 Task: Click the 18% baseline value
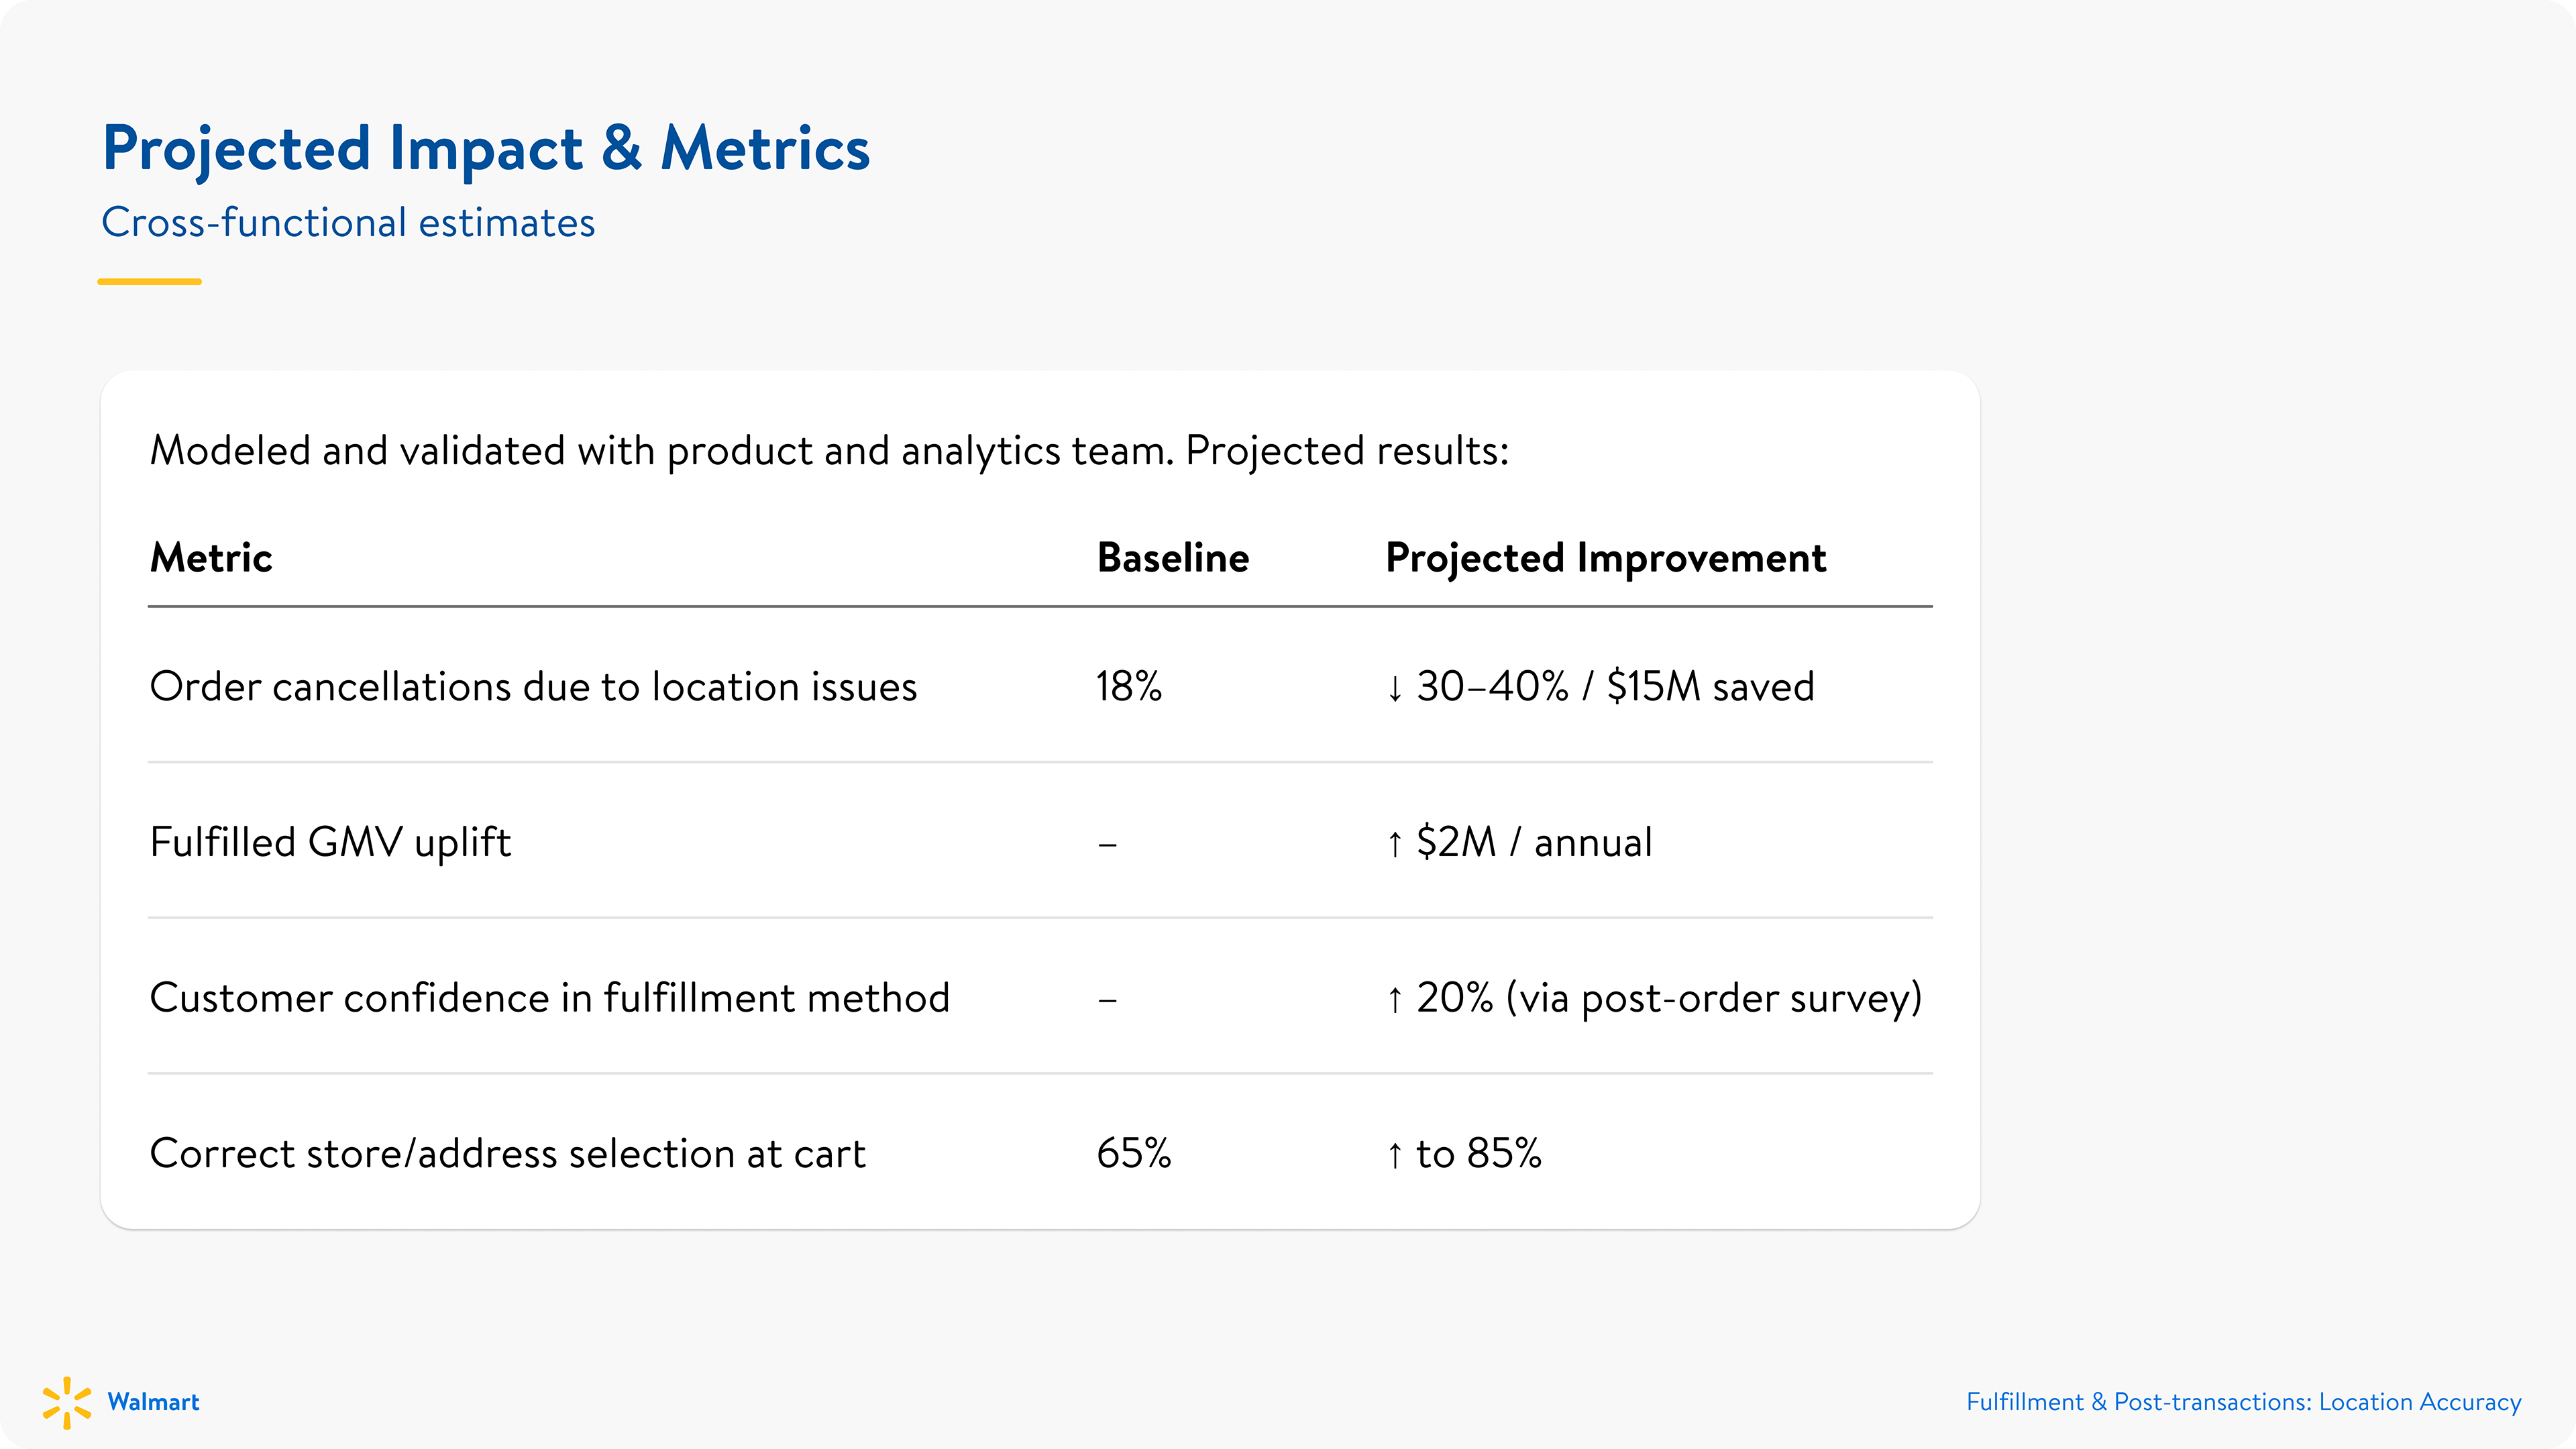pos(1129,686)
